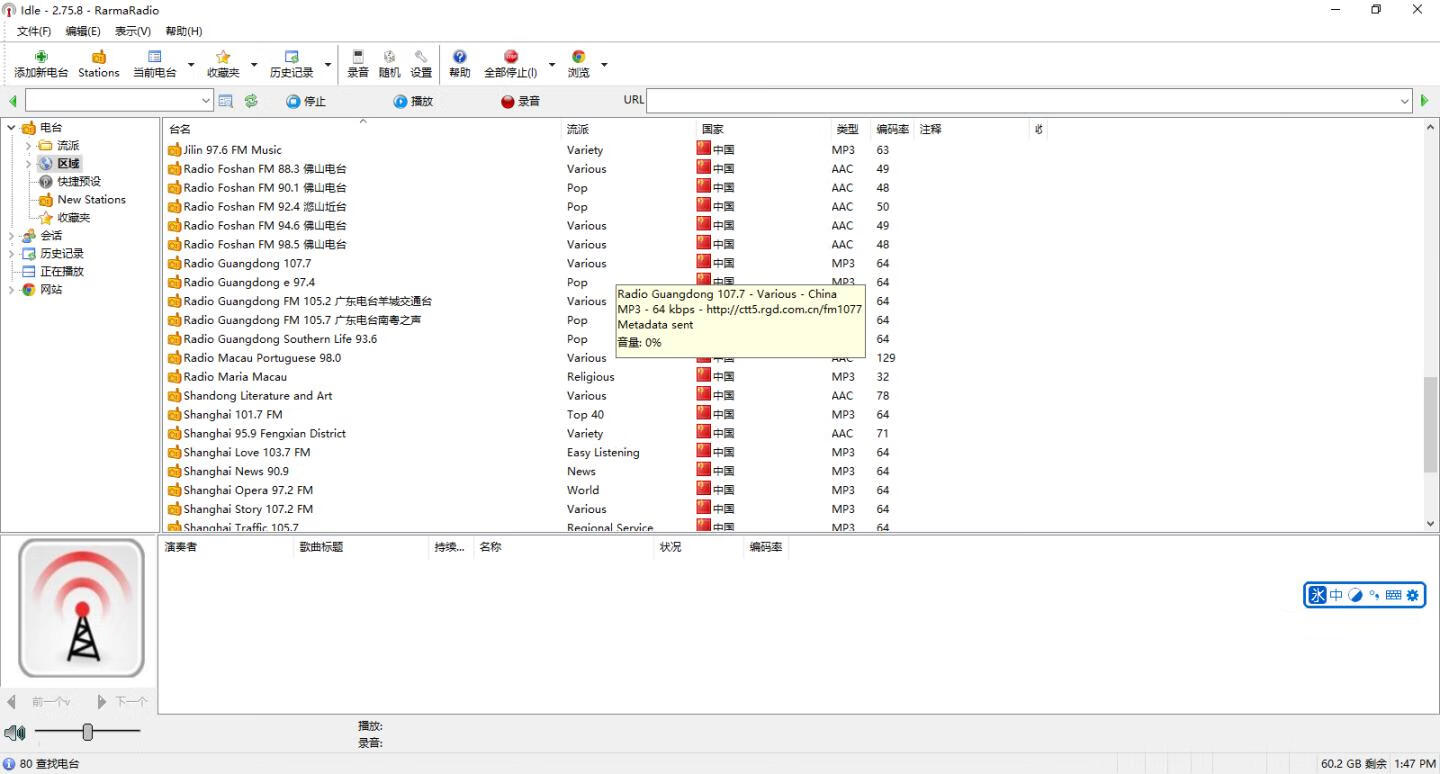Image resolution: width=1440 pixels, height=774 pixels.
Task: Open the station selection combo box
Action: coord(119,101)
